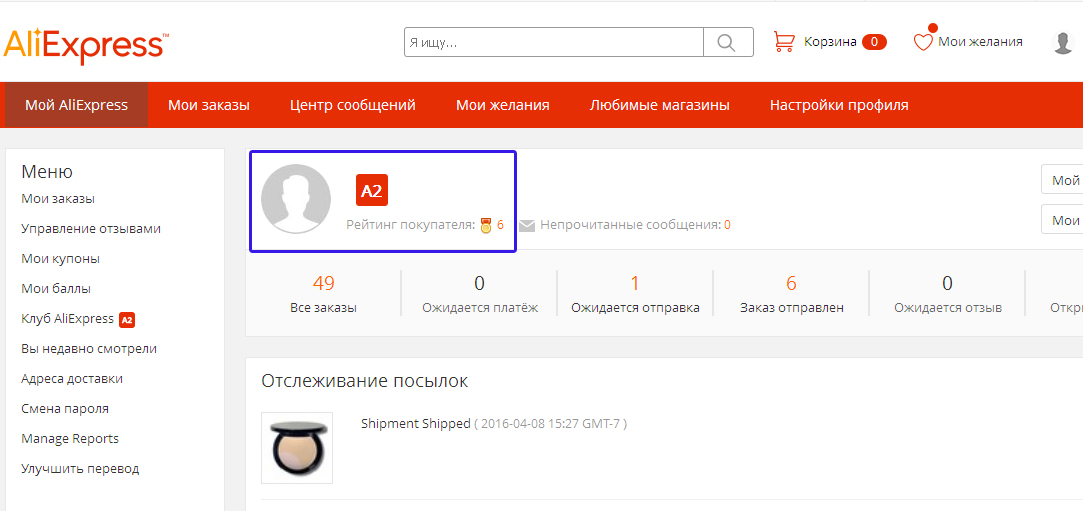The height and width of the screenshot is (511, 1083).
Task: Click unread messages count 0
Action: tap(727, 225)
